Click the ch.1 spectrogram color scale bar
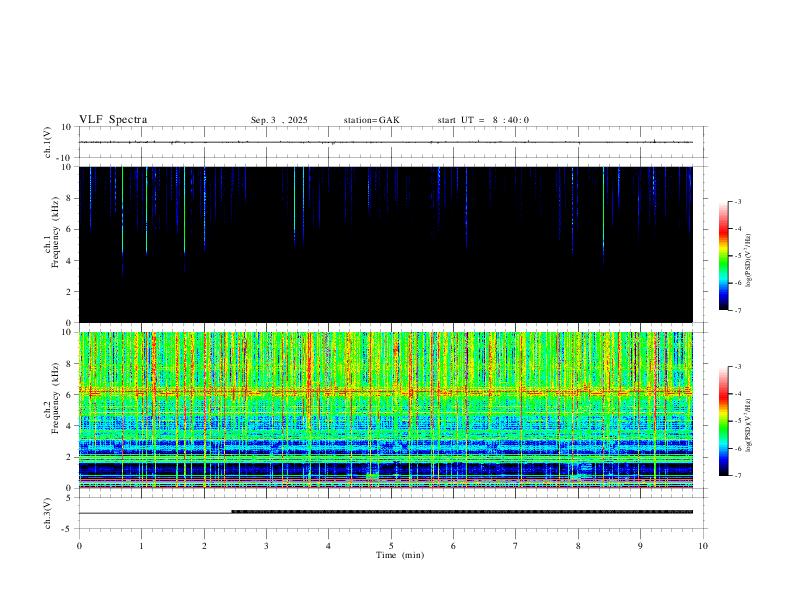 723,256
